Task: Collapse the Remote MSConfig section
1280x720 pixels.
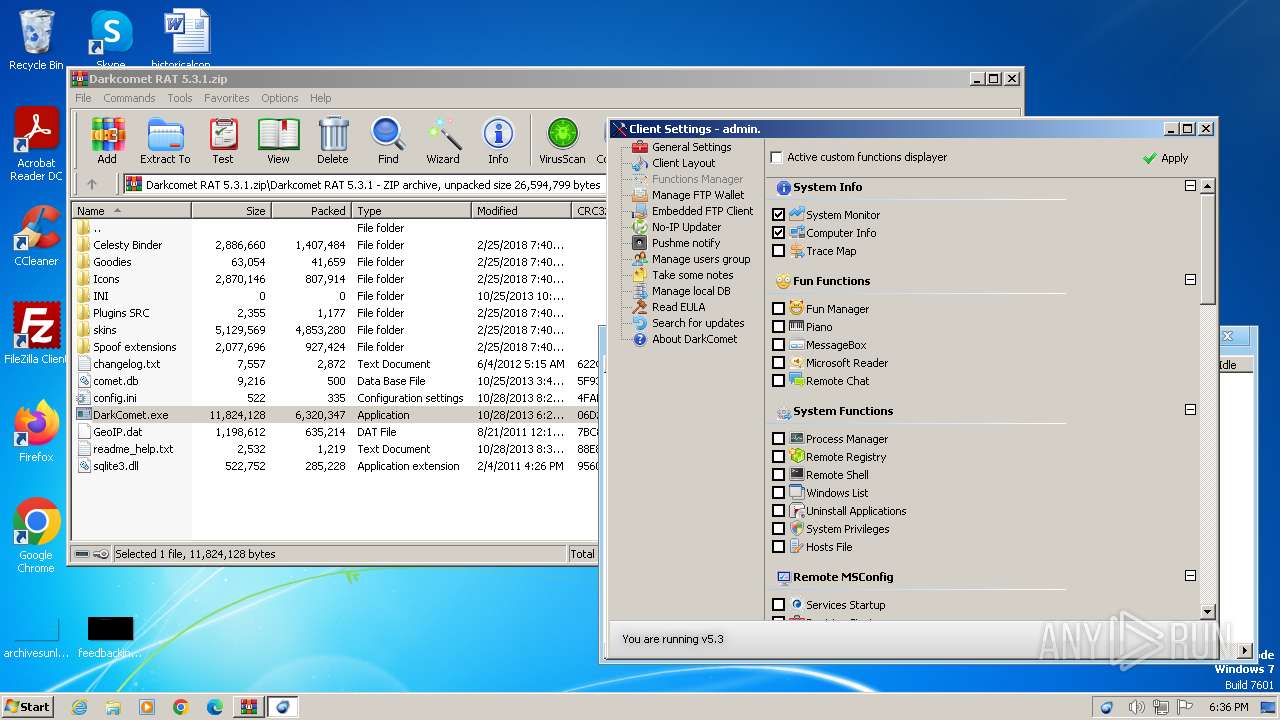Action: coord(1190,576)
